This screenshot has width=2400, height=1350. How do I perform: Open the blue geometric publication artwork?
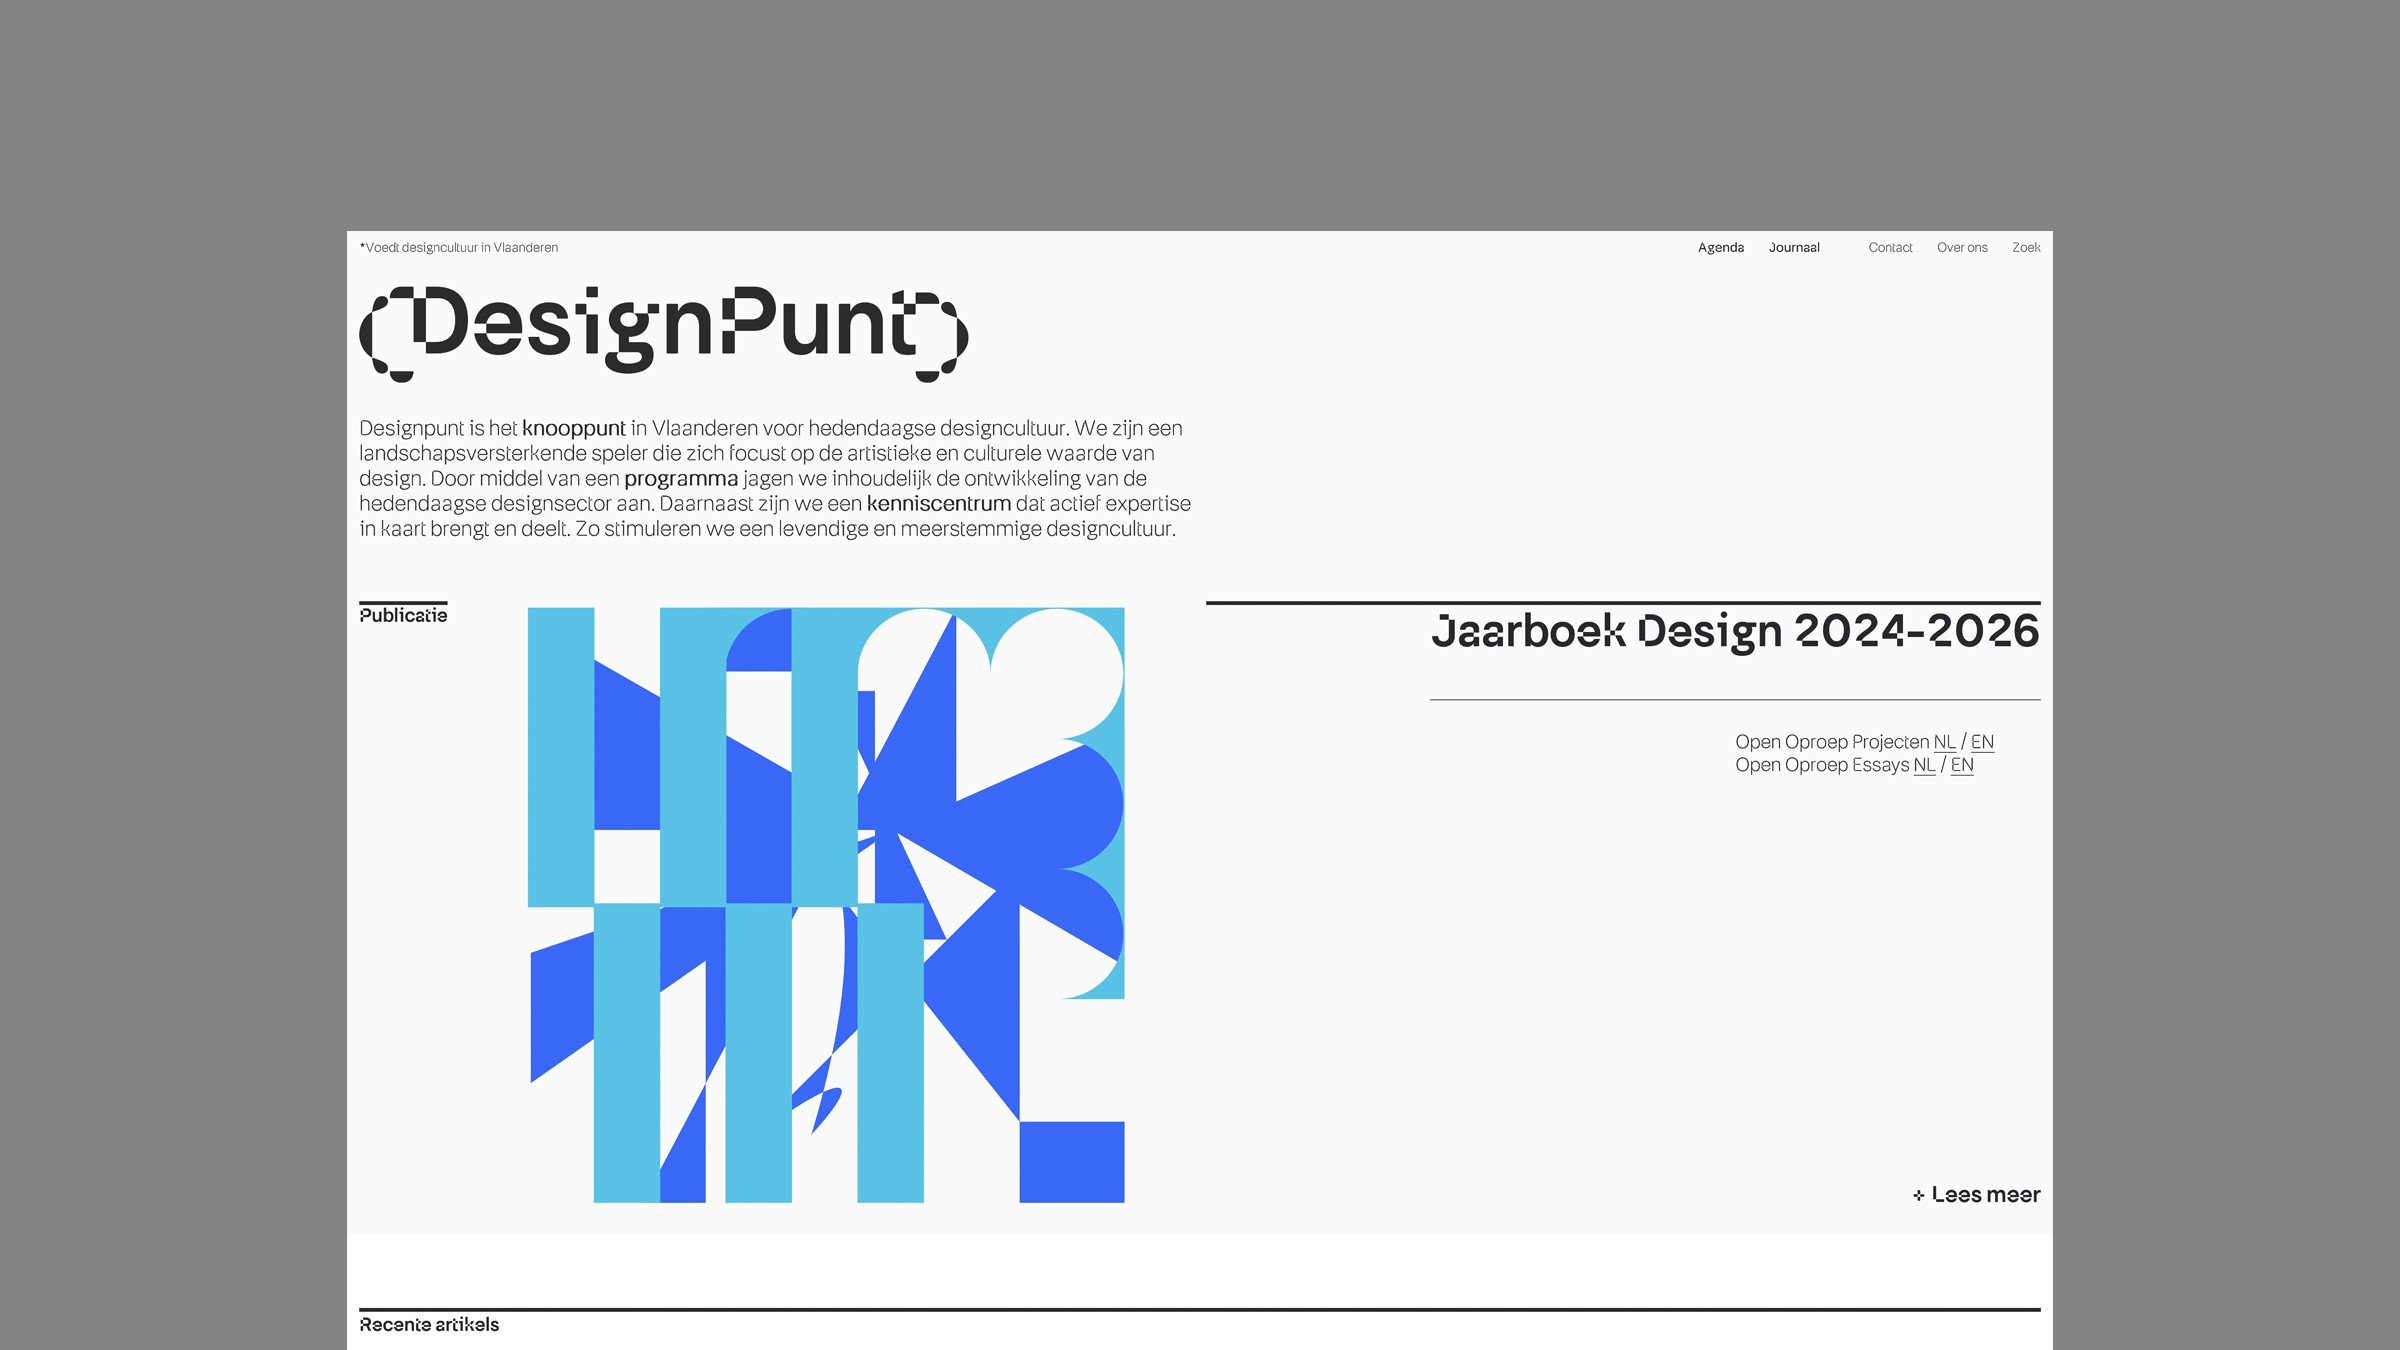[x=826, y=904]
